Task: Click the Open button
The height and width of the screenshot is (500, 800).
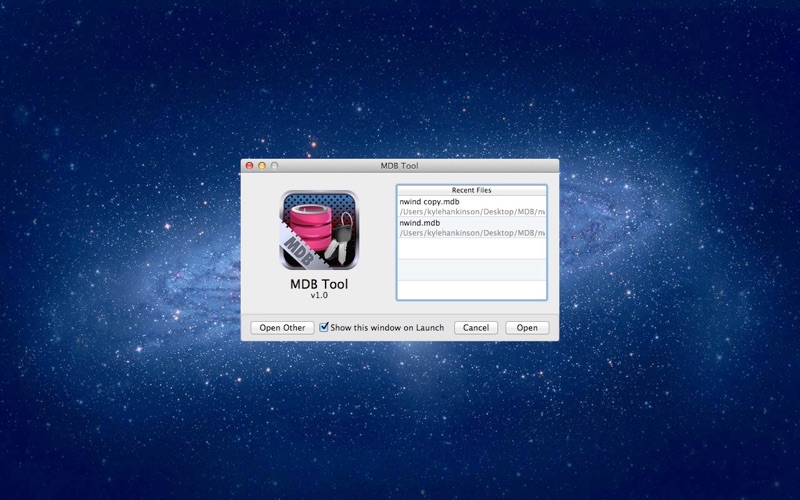Action: (527, 328)
